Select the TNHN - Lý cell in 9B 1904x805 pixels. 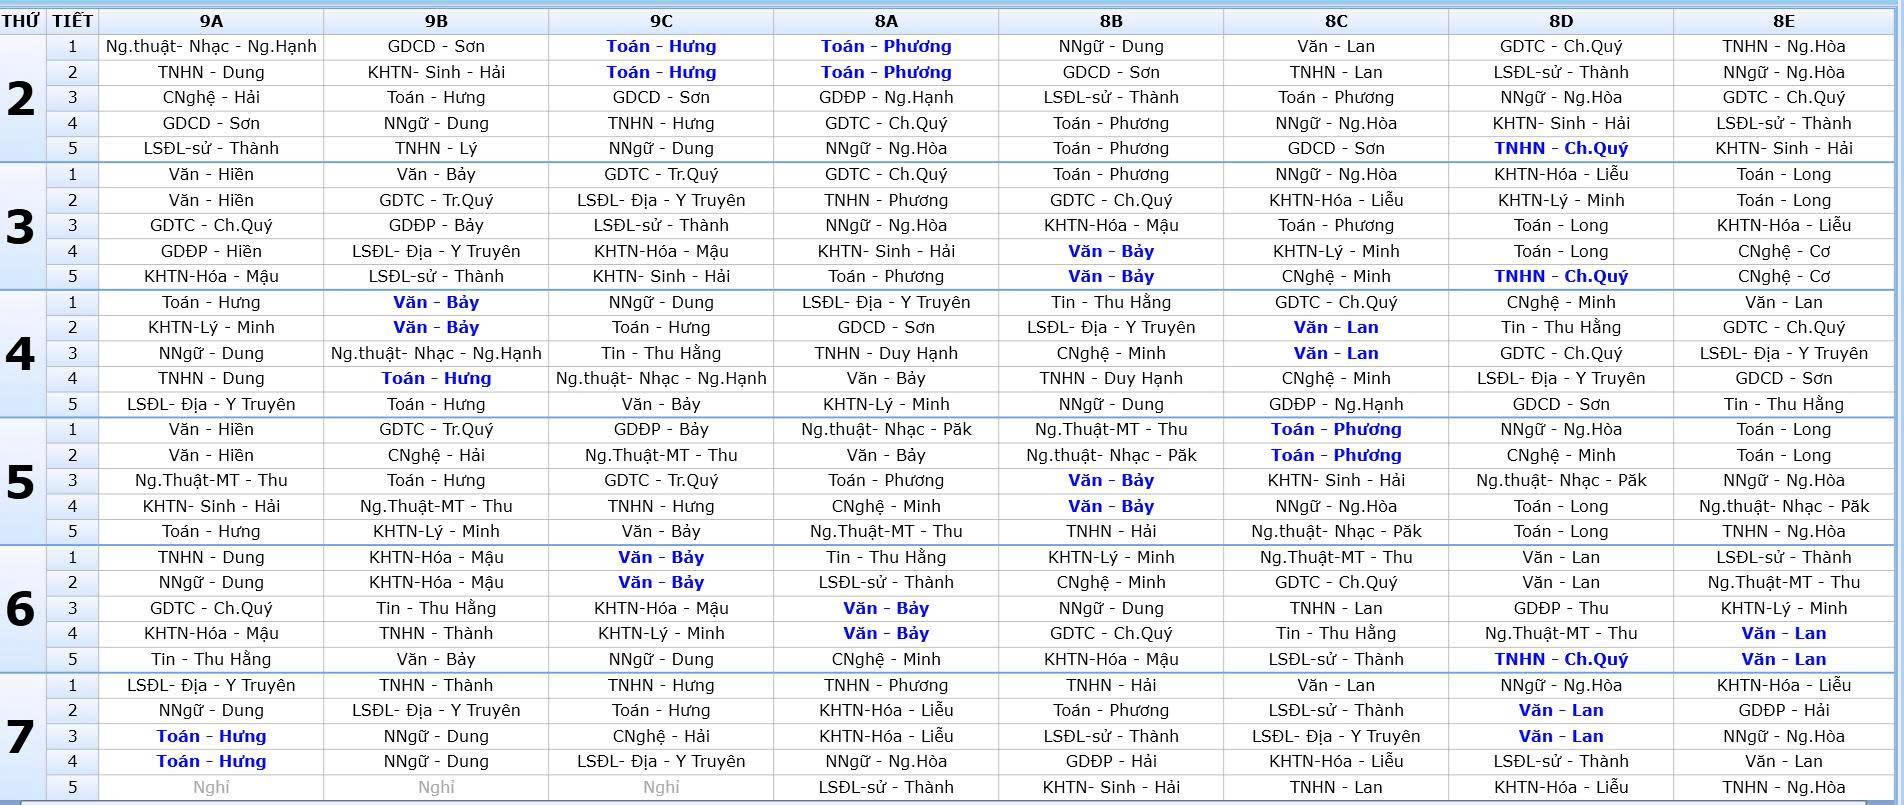coord(436,149)
